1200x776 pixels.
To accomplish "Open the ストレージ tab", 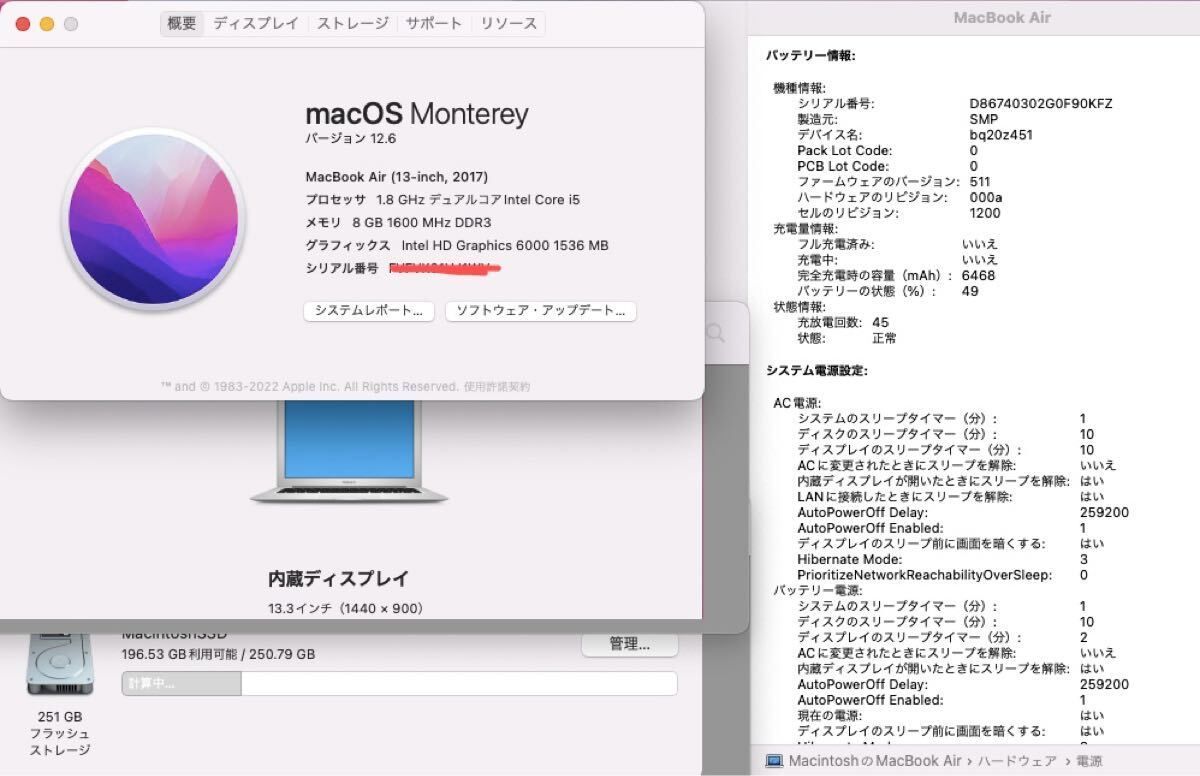I will point(353,23).
